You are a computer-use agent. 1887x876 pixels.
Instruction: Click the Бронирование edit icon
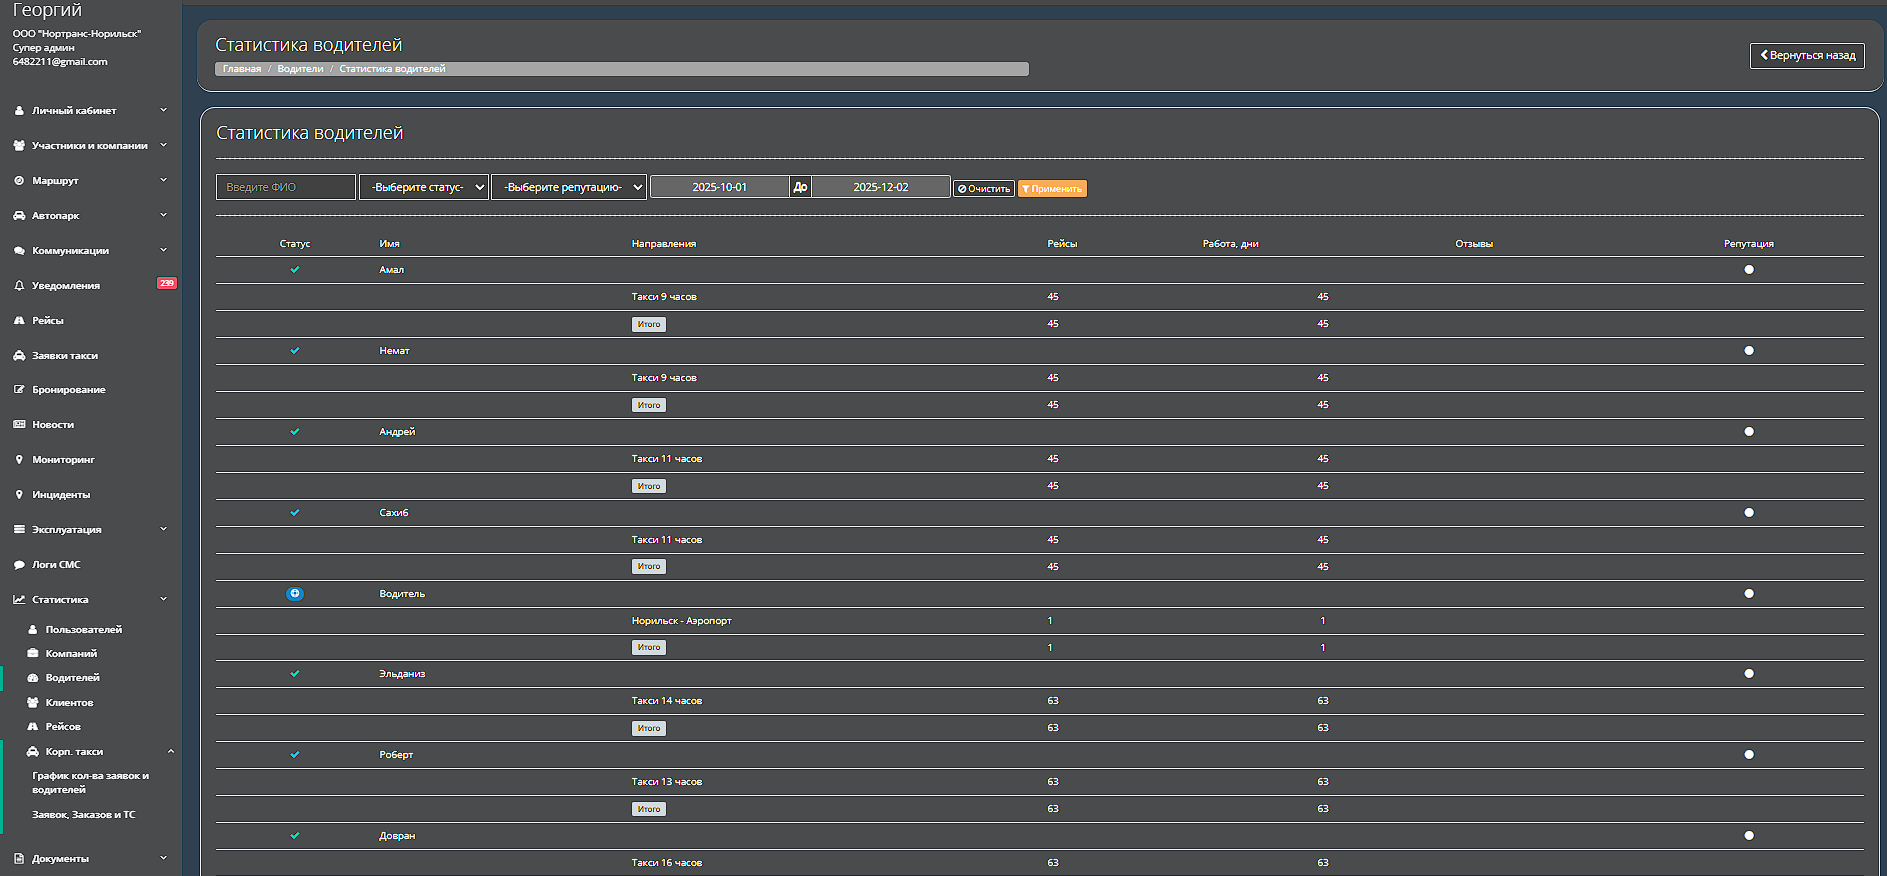(19, 390)
